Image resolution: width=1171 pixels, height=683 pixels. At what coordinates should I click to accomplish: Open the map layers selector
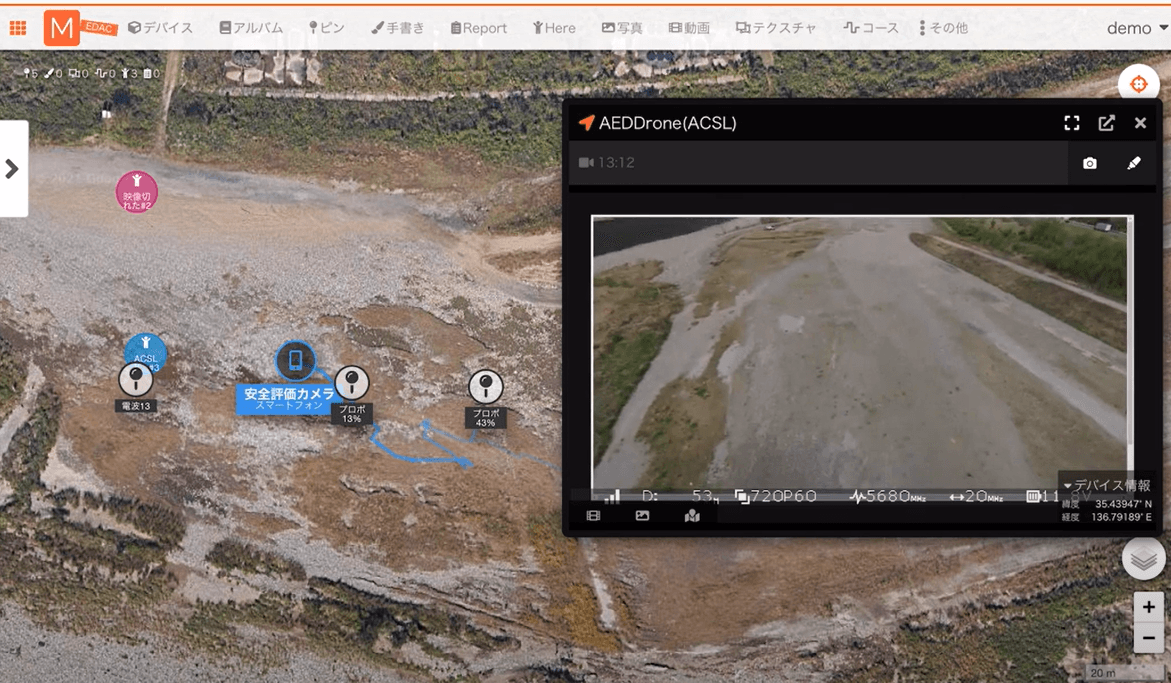[1143, 558]
